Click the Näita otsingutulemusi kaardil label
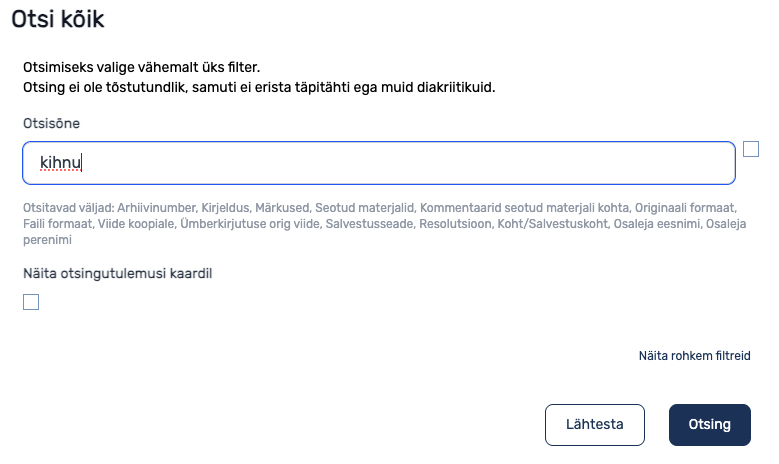The image size is (779, 464). click(117, 273)
